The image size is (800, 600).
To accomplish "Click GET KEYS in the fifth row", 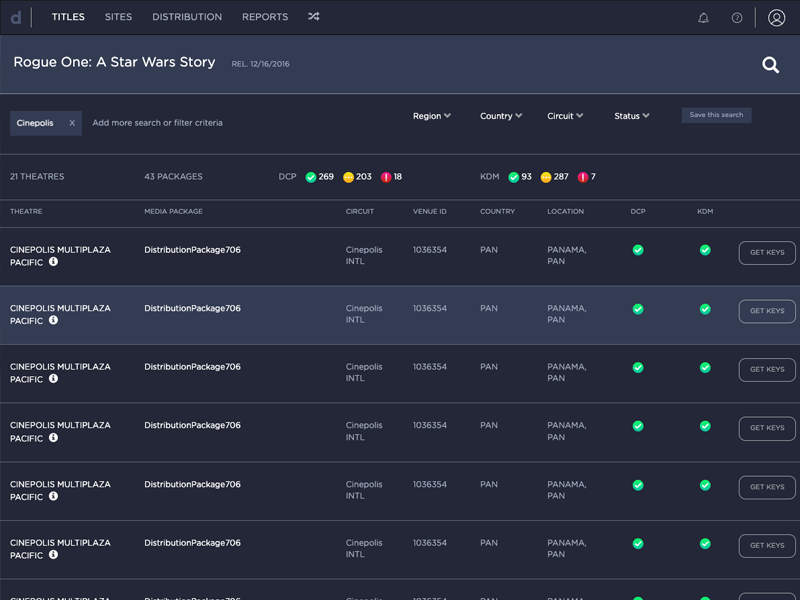I will [767, 487].
